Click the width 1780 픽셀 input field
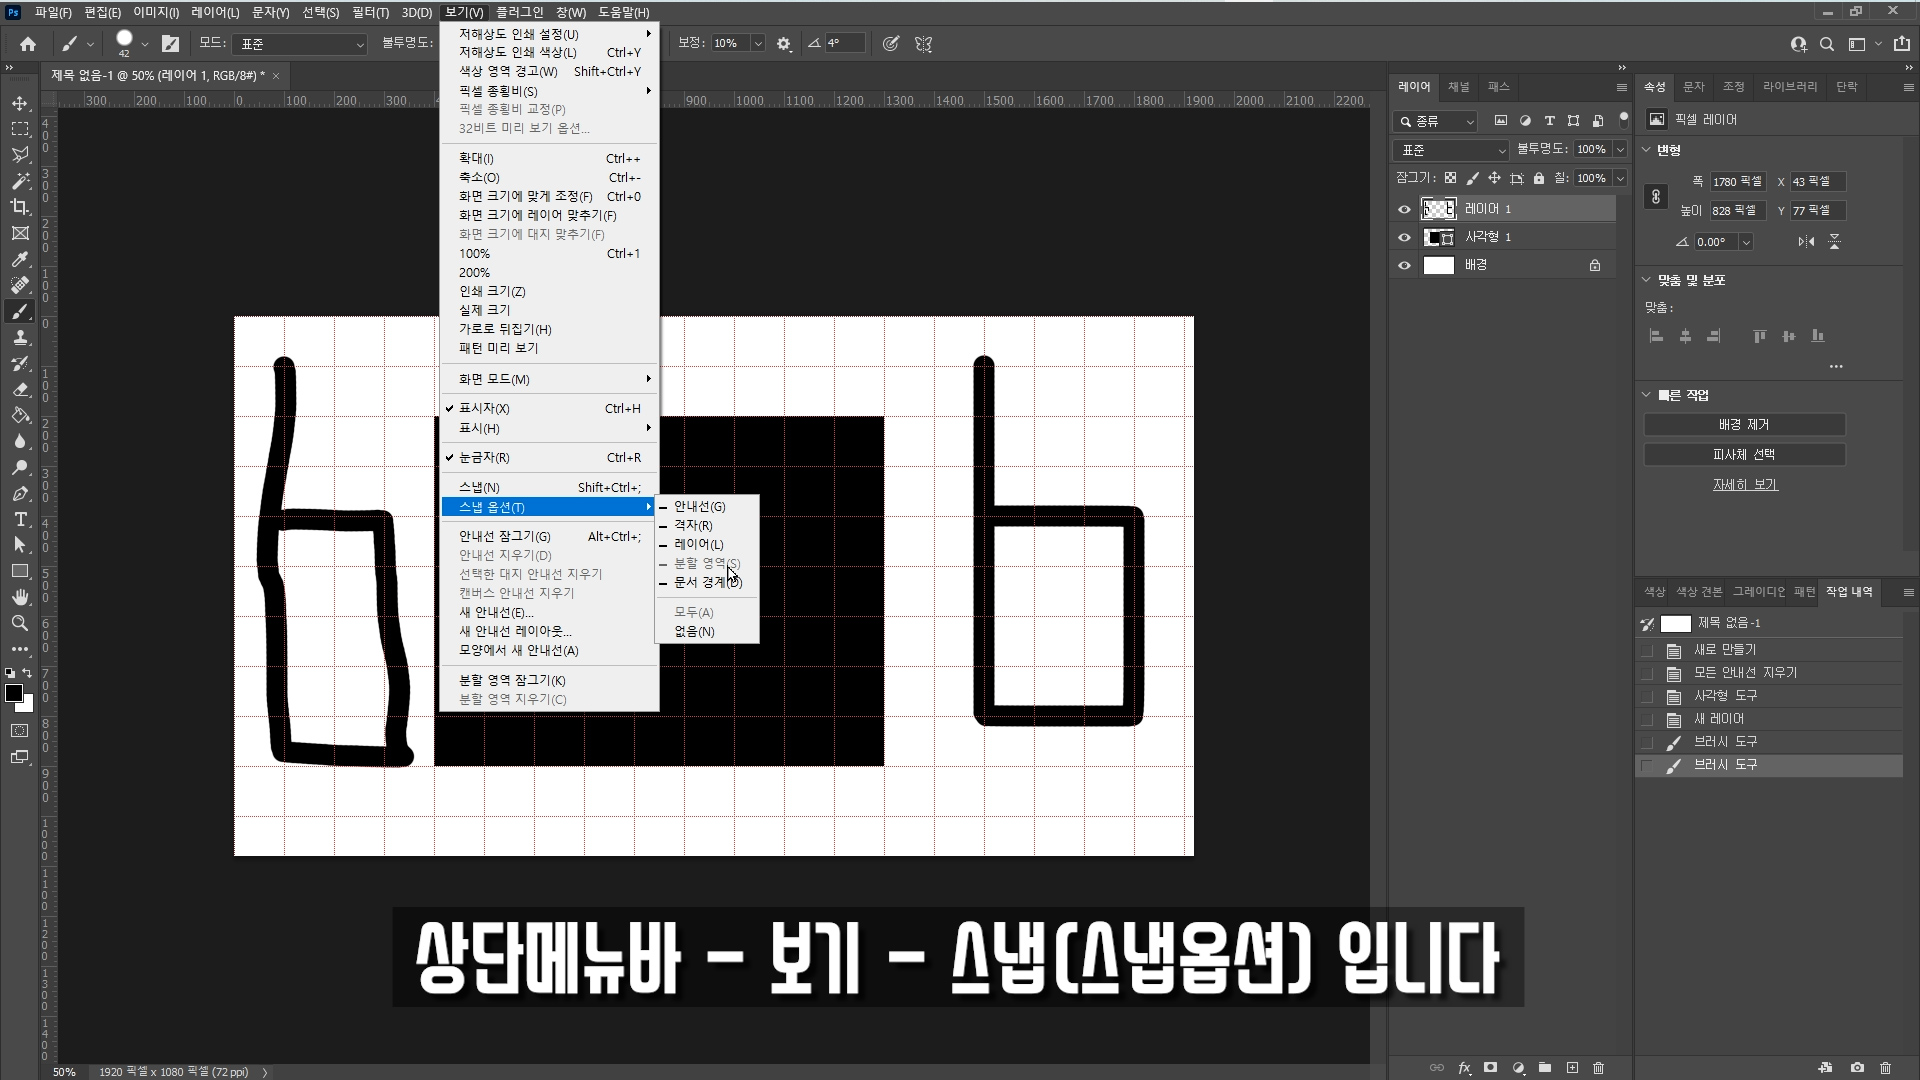The image size is (1920, 1080). click(1738, 182)
